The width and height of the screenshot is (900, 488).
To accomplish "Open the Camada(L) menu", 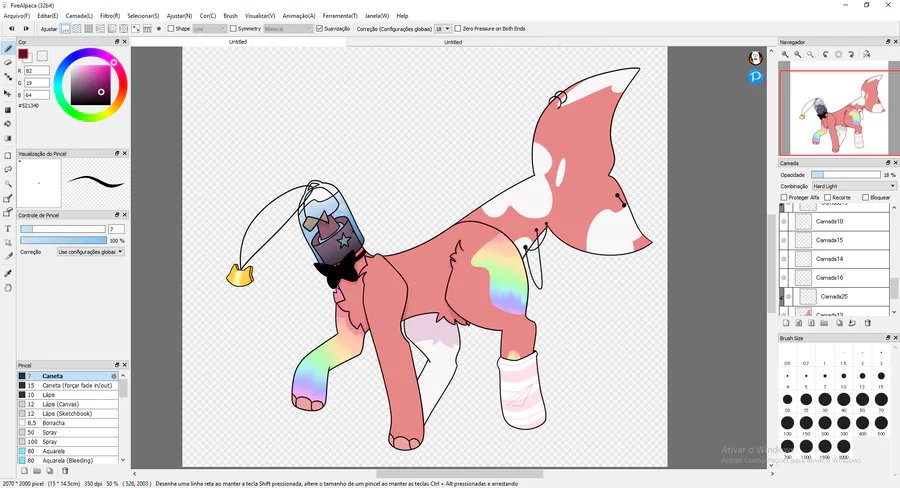I will (79, 16).
